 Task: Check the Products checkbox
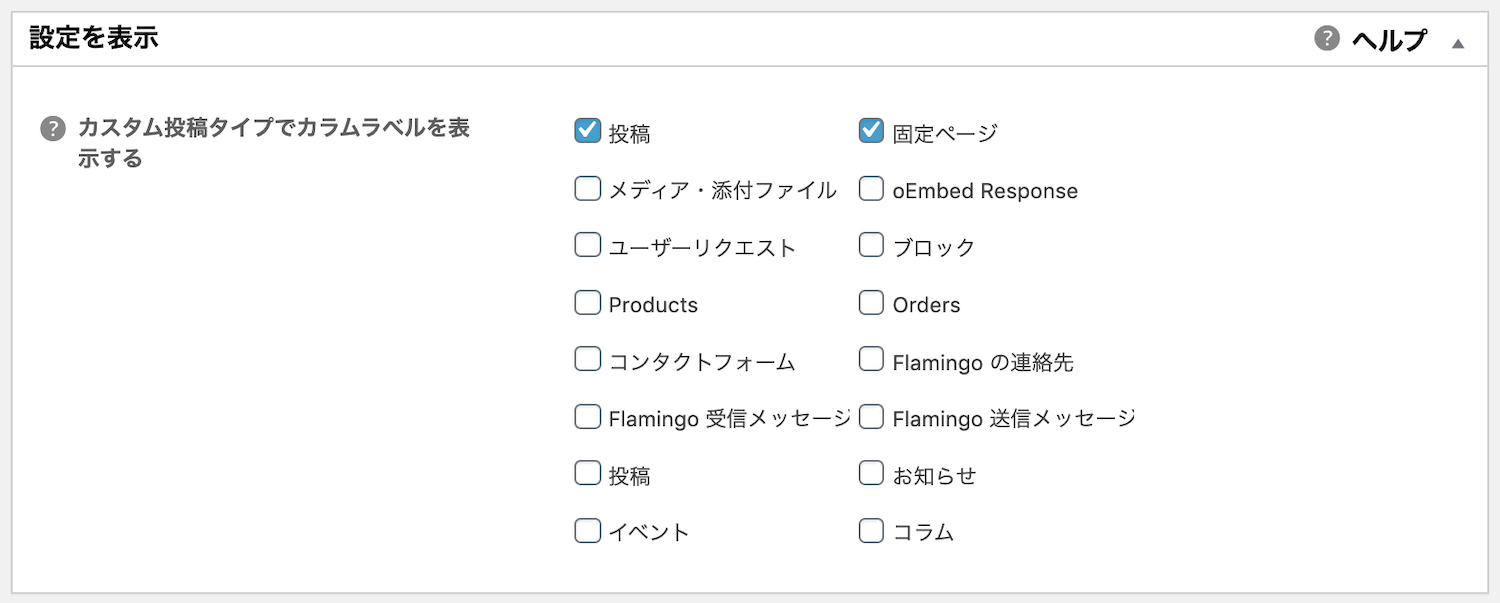click(587, 302)
